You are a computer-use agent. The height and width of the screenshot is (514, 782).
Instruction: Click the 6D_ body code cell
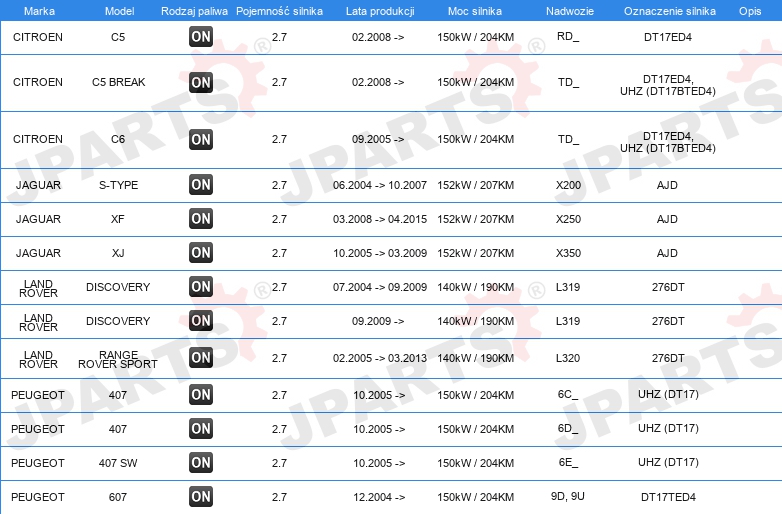(568, 429)
